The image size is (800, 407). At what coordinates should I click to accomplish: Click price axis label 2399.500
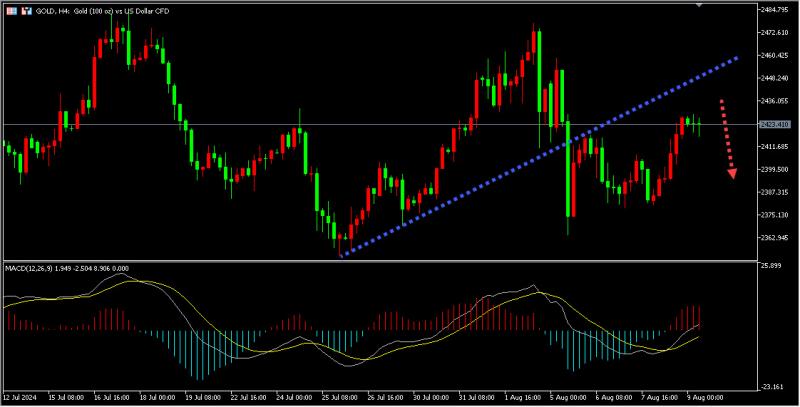(x=774, y=169)
